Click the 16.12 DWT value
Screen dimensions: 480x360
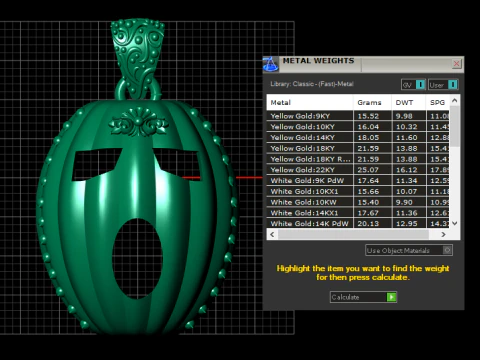click(x=406, y=170)
